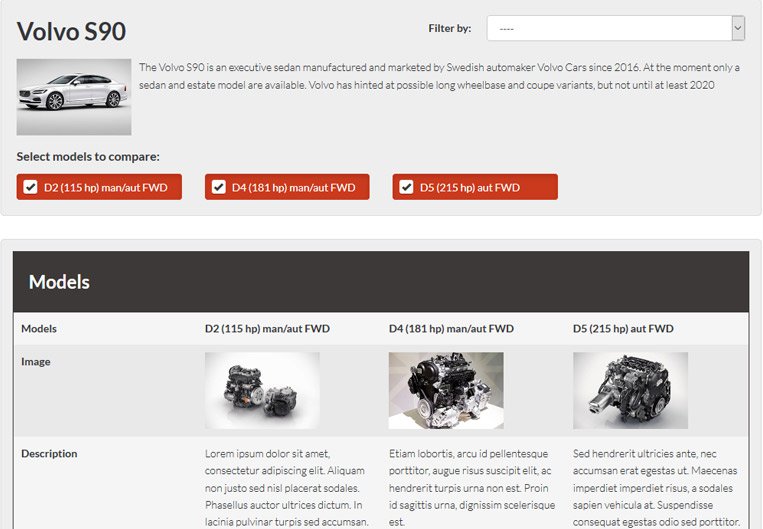Image resolution: width=763 pixels, height=529 pixels.
Task: Click the D4 engine image
Action: click(x=446, y=390)
